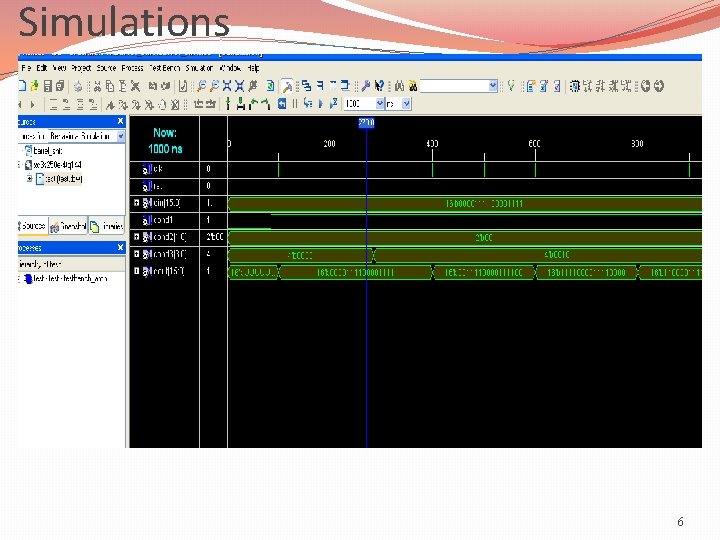The width and height of the screenshot is (720, 540).
Task: Click the round right arrow icon
Action: 659,86
